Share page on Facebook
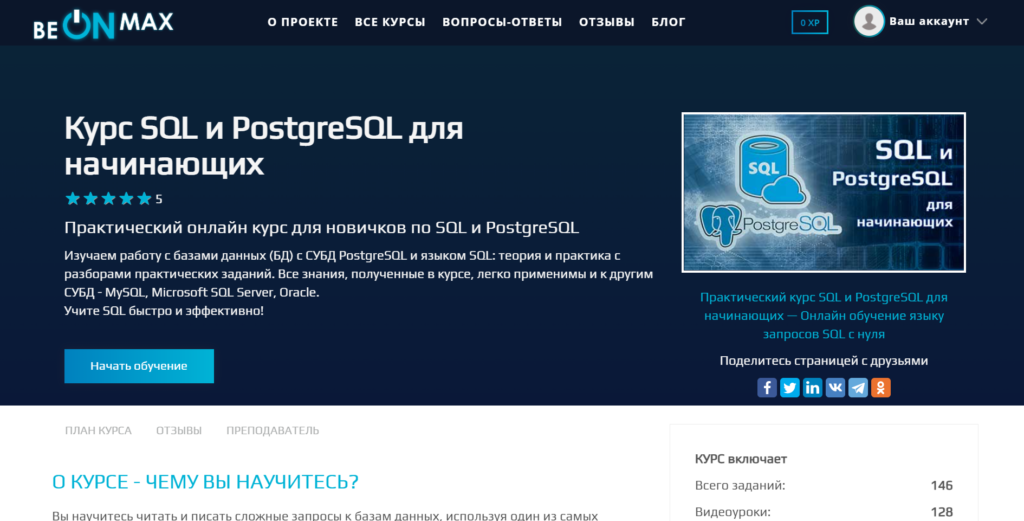The image size is (1024, 521). tap(767, 388)
